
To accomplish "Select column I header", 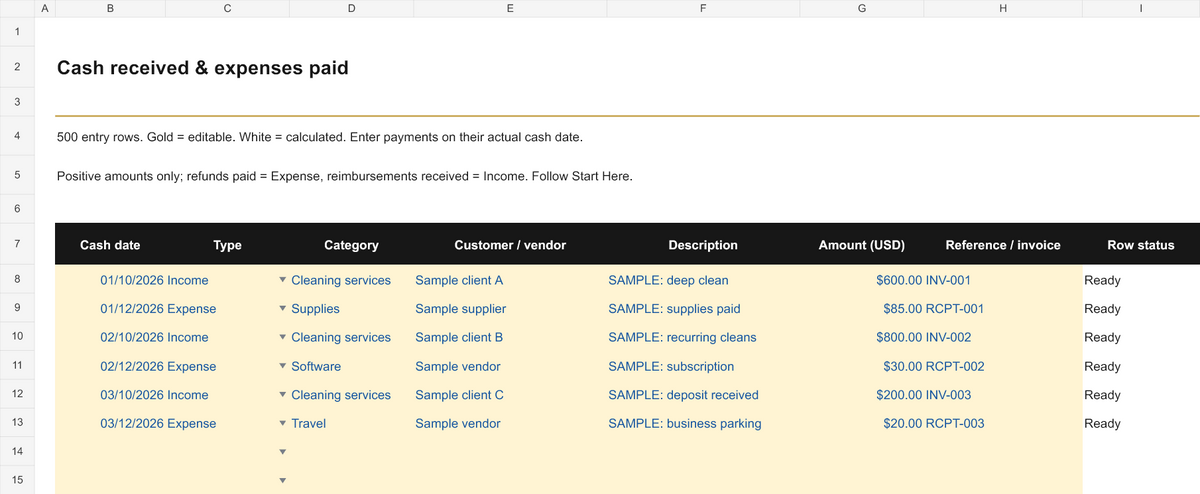I will [x=1141, y=8].
